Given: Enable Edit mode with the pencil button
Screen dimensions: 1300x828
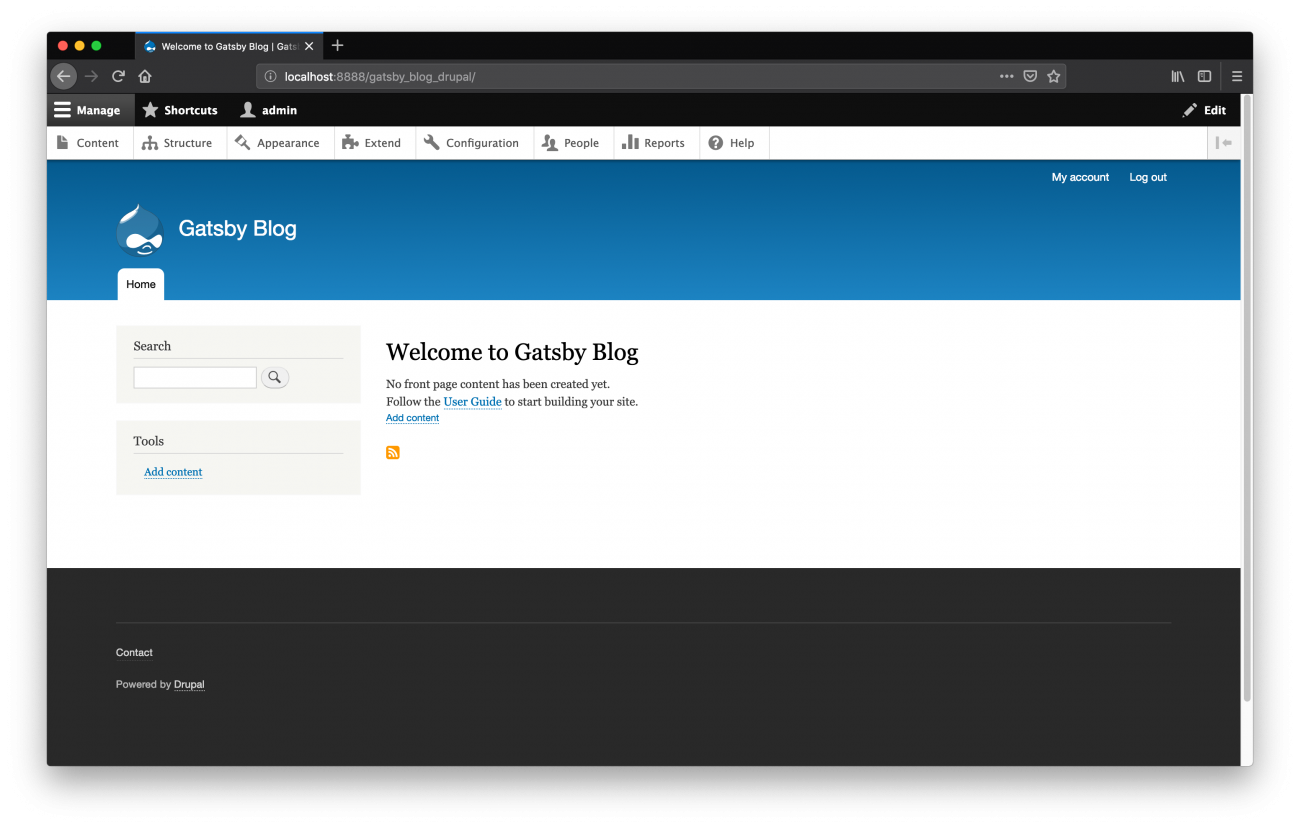Looking at the screenshot, I should 1204,110.
